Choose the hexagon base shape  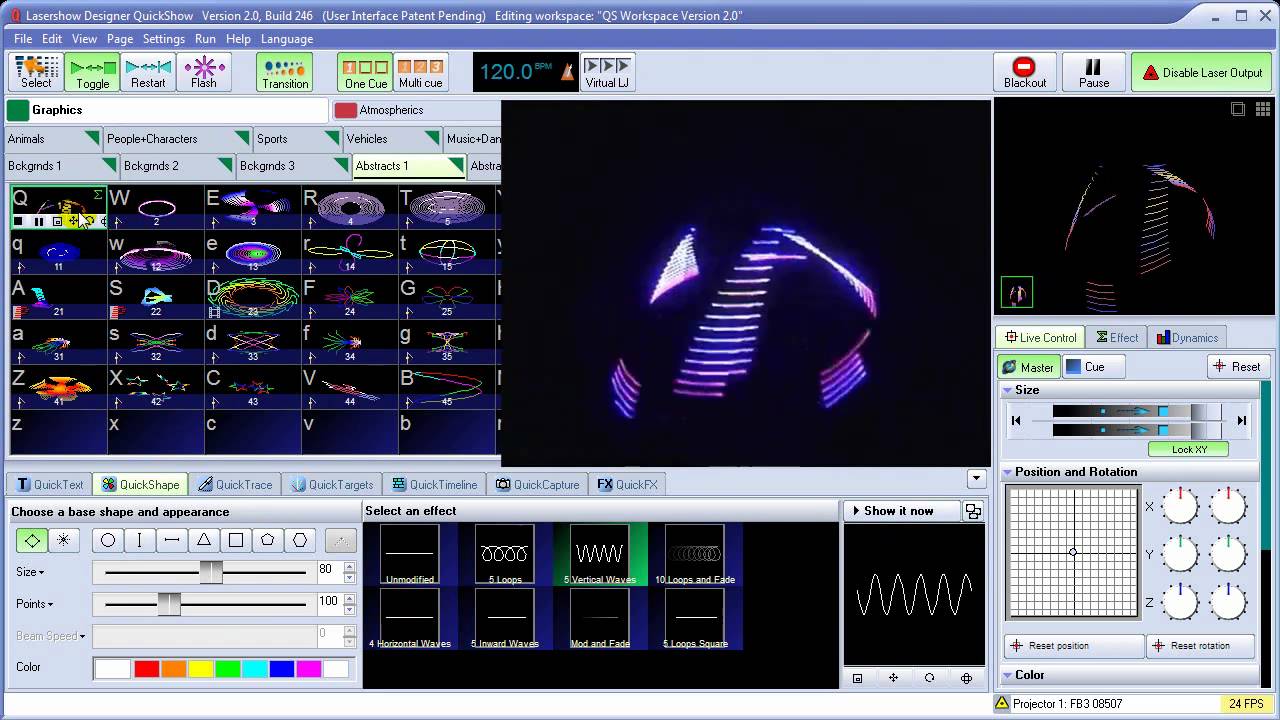tap(300, 540)
